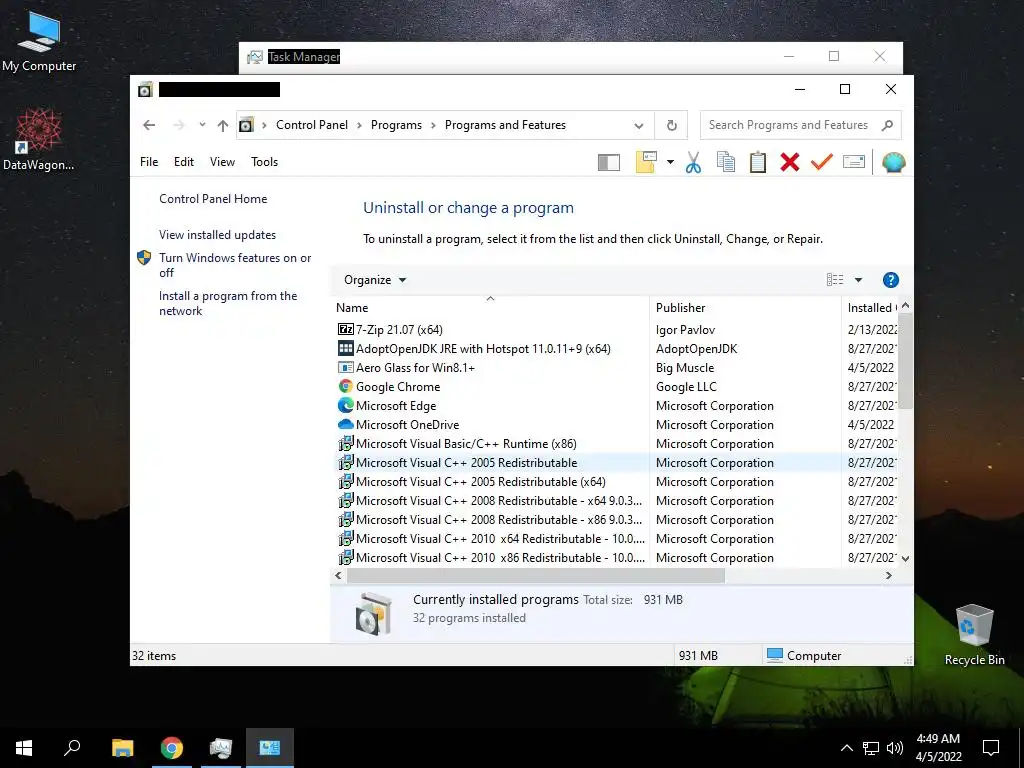Sort list by Publisher column header

tap(745, 308)
